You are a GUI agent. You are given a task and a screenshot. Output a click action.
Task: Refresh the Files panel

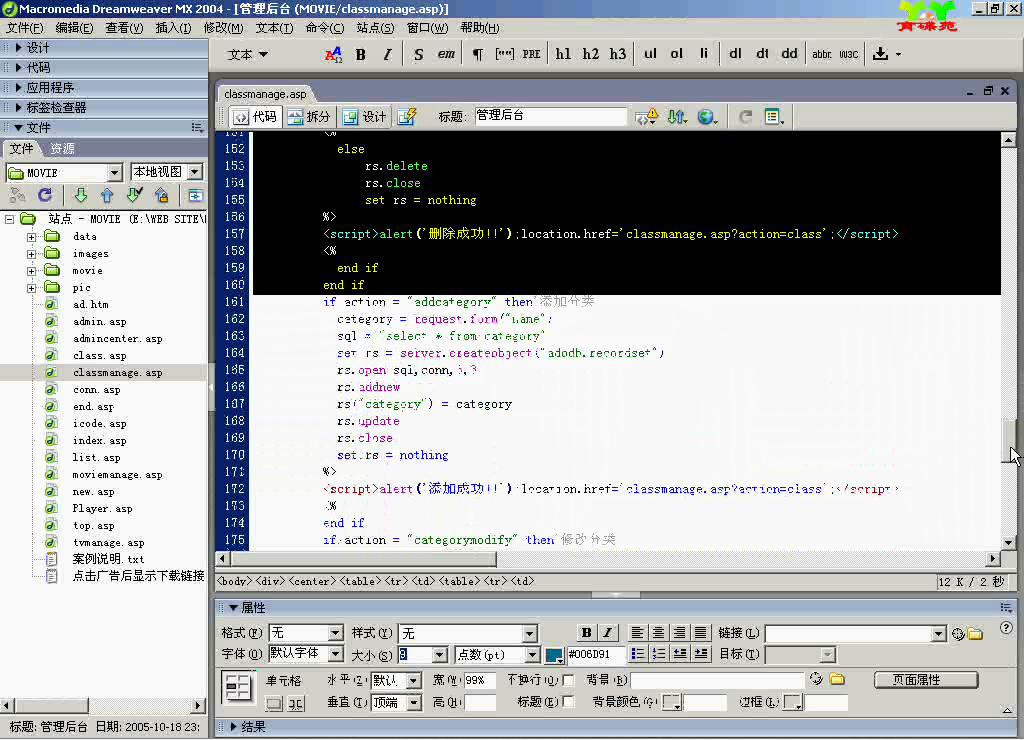pos(45,195)
